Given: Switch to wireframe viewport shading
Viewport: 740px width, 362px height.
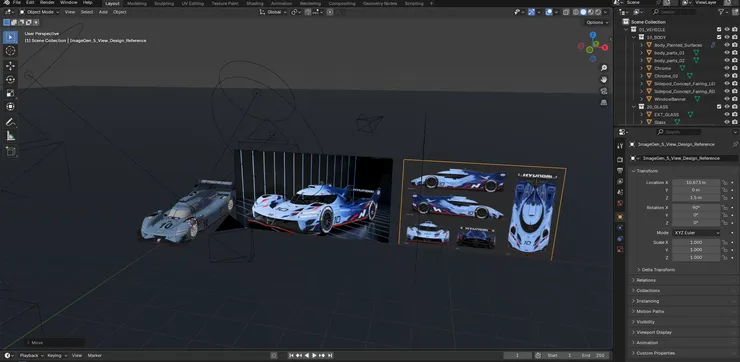Looking at the screenshot, I should pyautogui.click(x=576, y=12).
